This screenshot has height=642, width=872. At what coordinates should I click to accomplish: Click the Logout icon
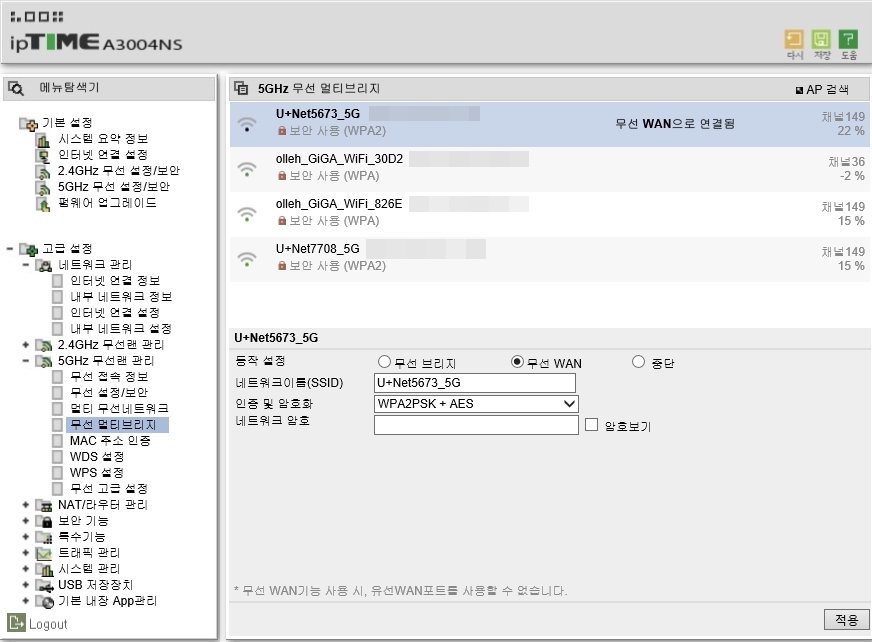point(16,623)
